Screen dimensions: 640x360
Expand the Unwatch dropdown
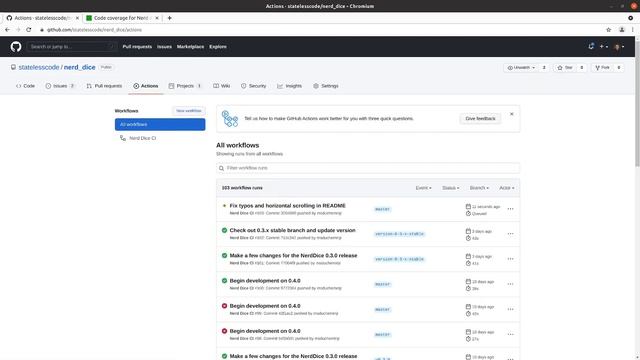[521, 68]
